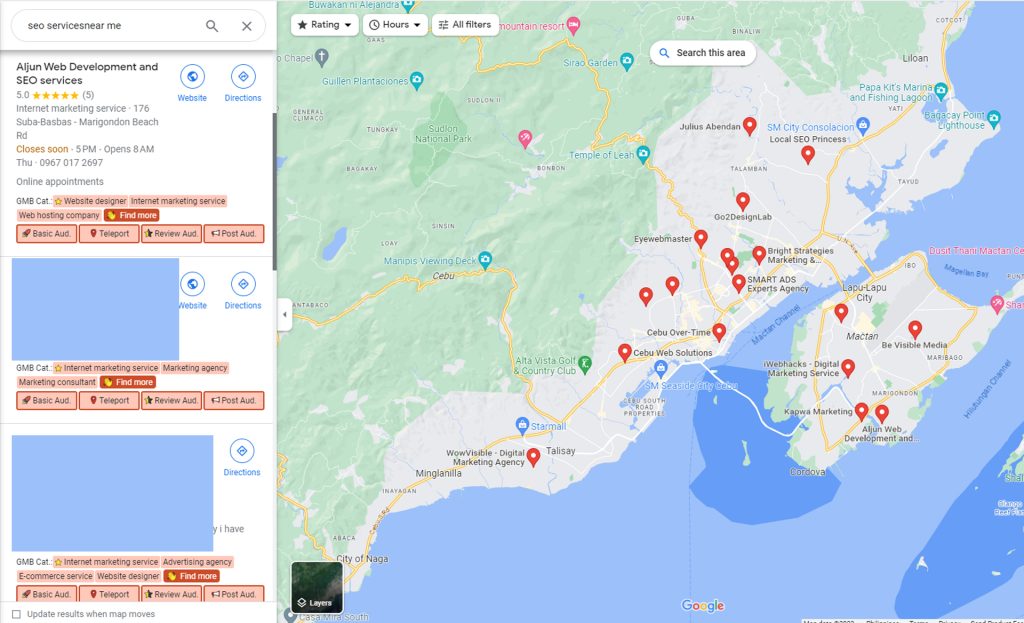The height and width of the screenshot is (623, 1024).
Task: Select the SMART ADS Experts Agency pin
Action: pyautogui.click(x=739, y=283)
